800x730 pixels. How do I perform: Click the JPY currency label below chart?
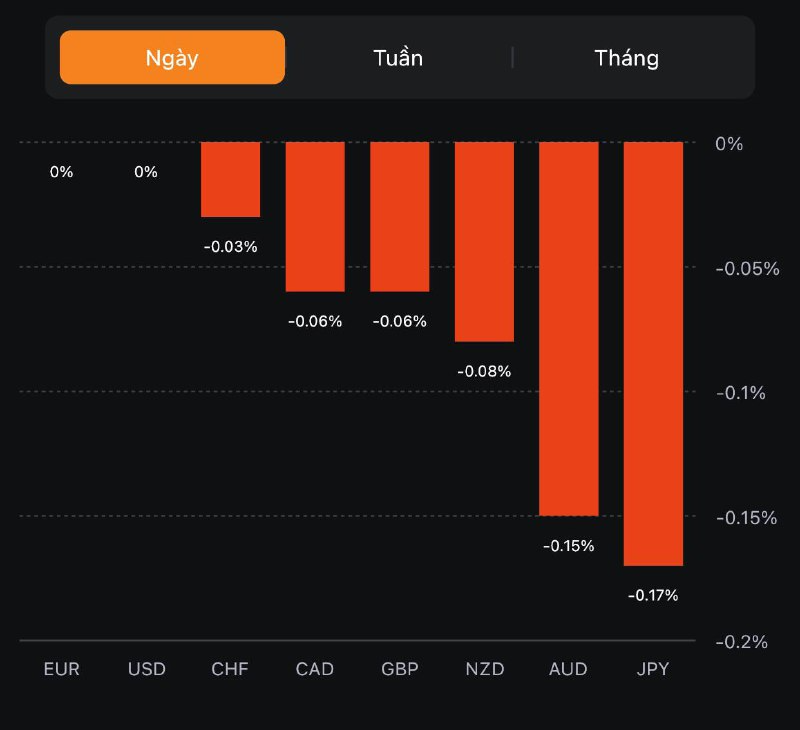[x=653, y=669]
